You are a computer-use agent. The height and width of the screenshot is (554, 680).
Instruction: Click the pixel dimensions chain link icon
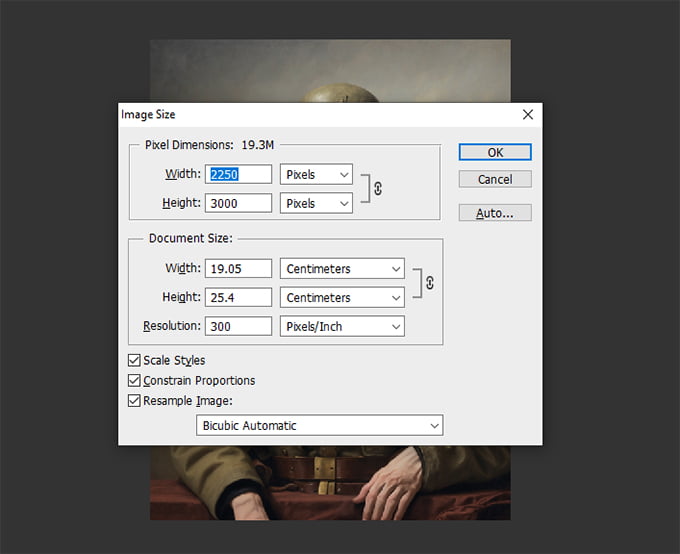(x=378, y=189)
